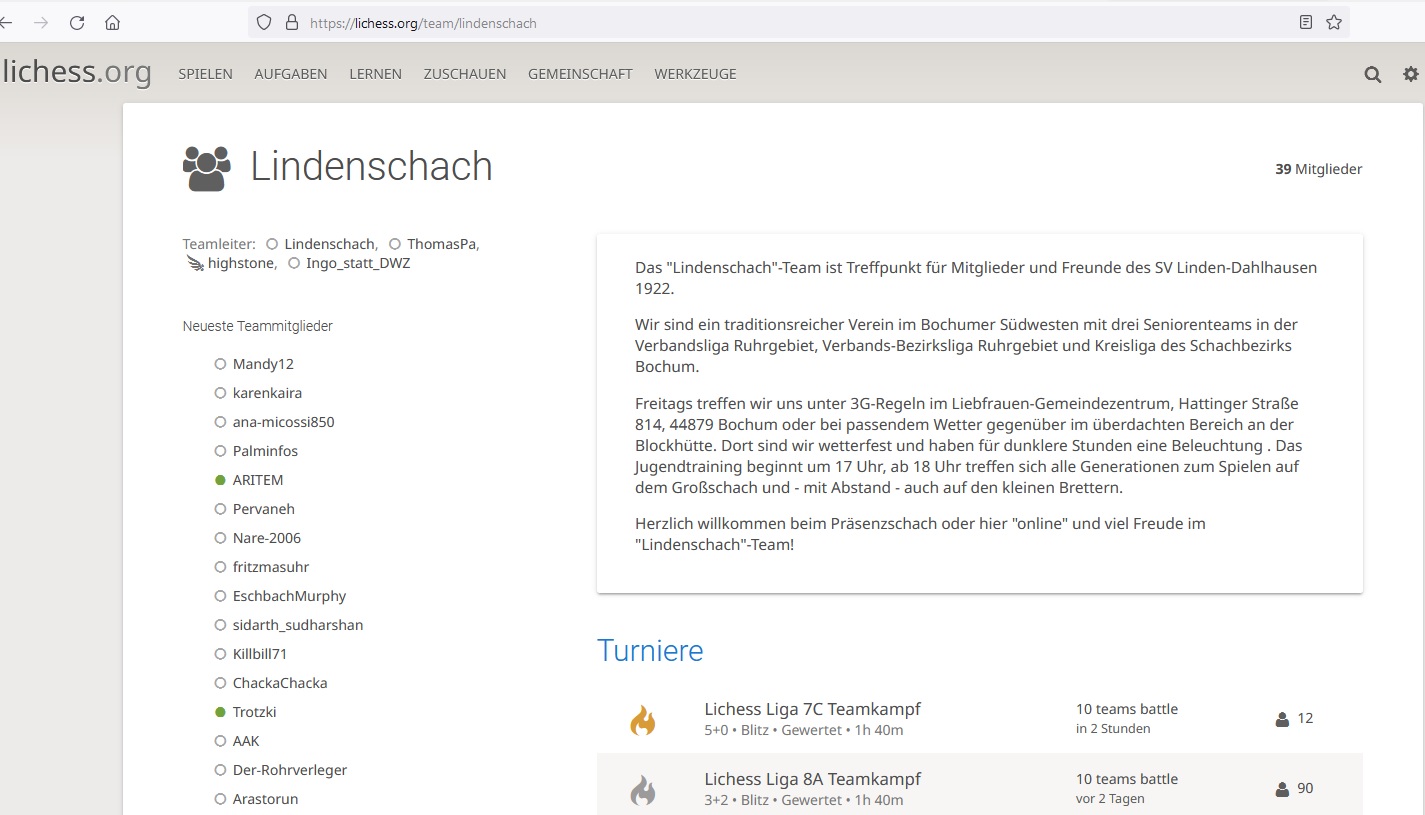Image resolution: width=1425 pixels, height=815 pixels.
Task: Open the GEMEINSCHAFT menu
Action: click(580, 74)
